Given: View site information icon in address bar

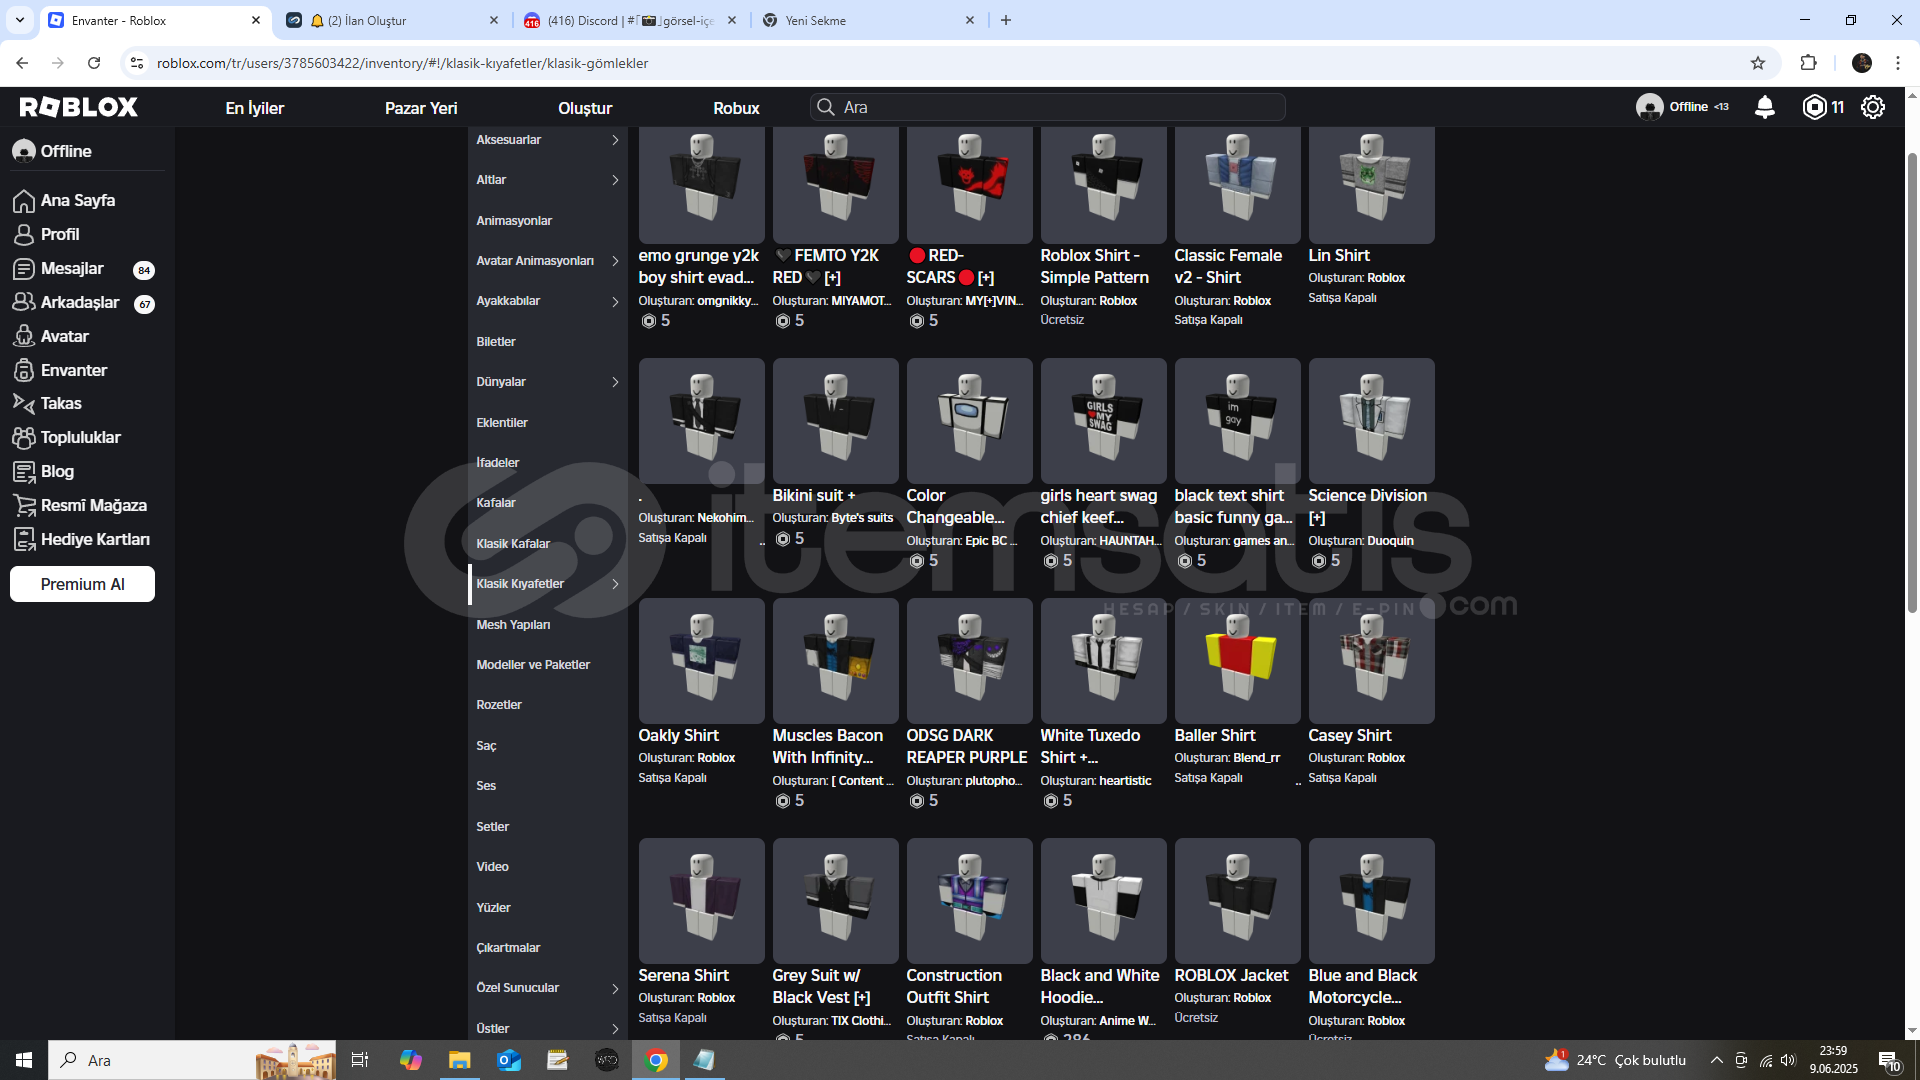Looking at the screenshot, I should pyautogui.click(x=137, y=63).
